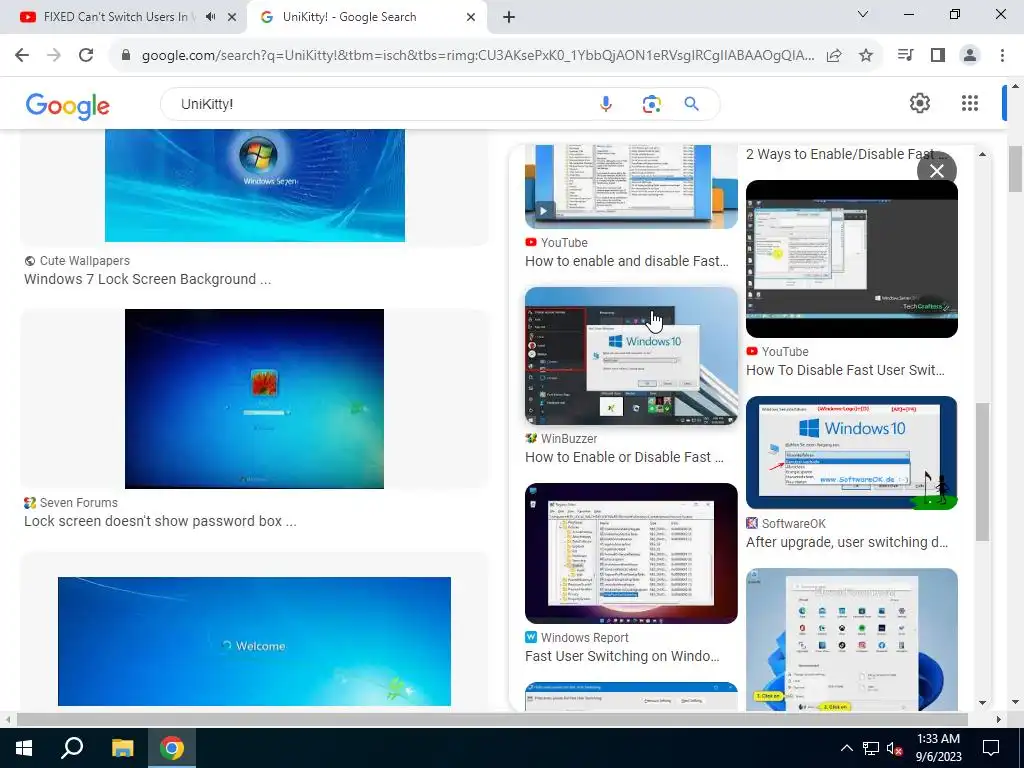Open the media control icon in the toolbar
This screenshot has height=768, width=1024.
point(905,56)
